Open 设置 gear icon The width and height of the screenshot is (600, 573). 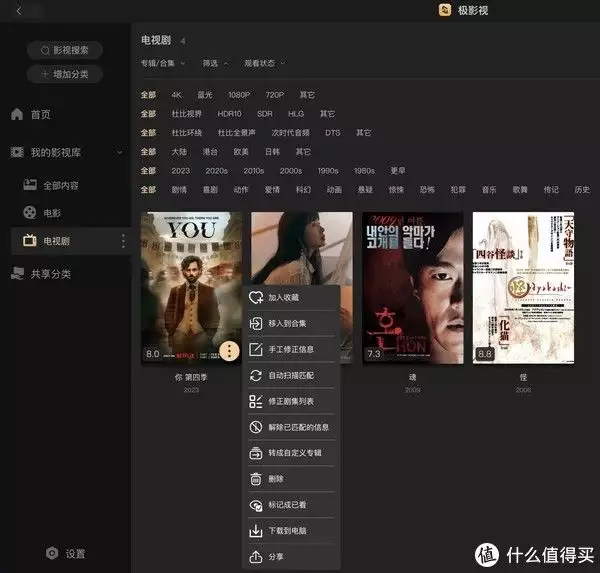pyautogui.click(x=52, y=553)
